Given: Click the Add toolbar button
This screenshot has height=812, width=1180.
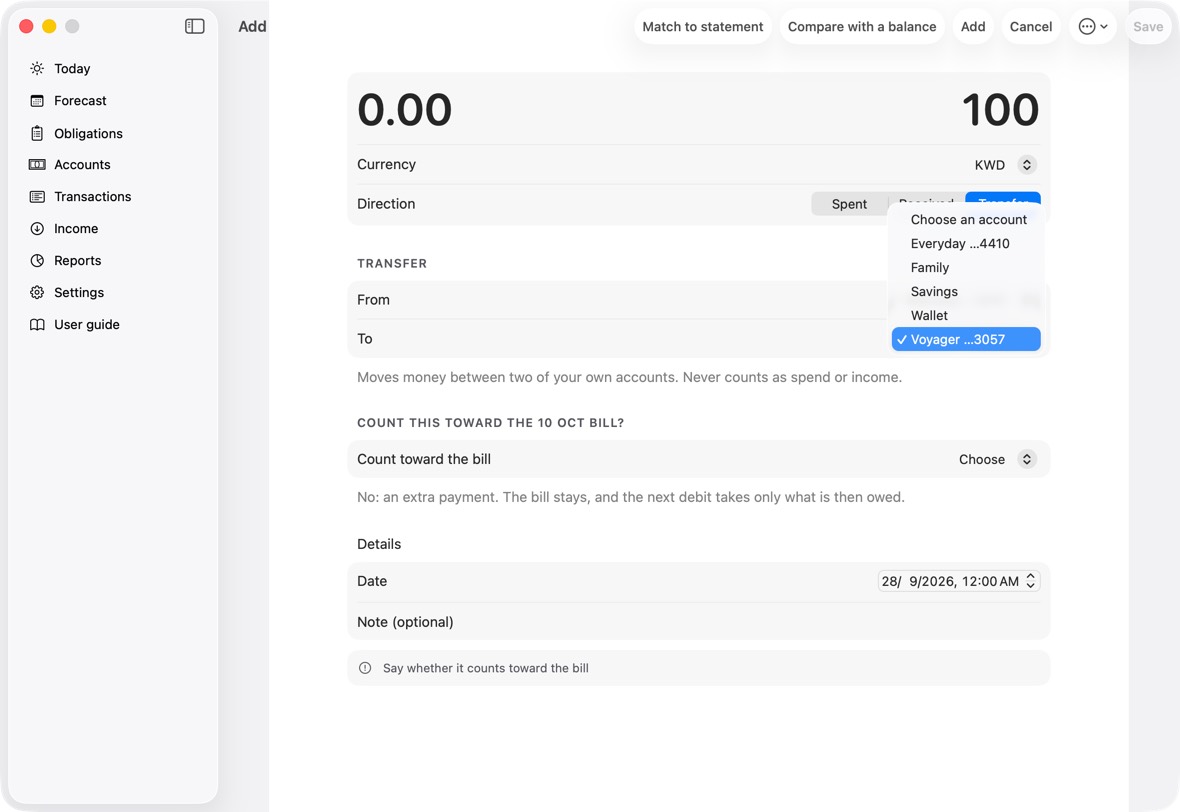Looking at the screenshot, I should [x=973, y=26].
